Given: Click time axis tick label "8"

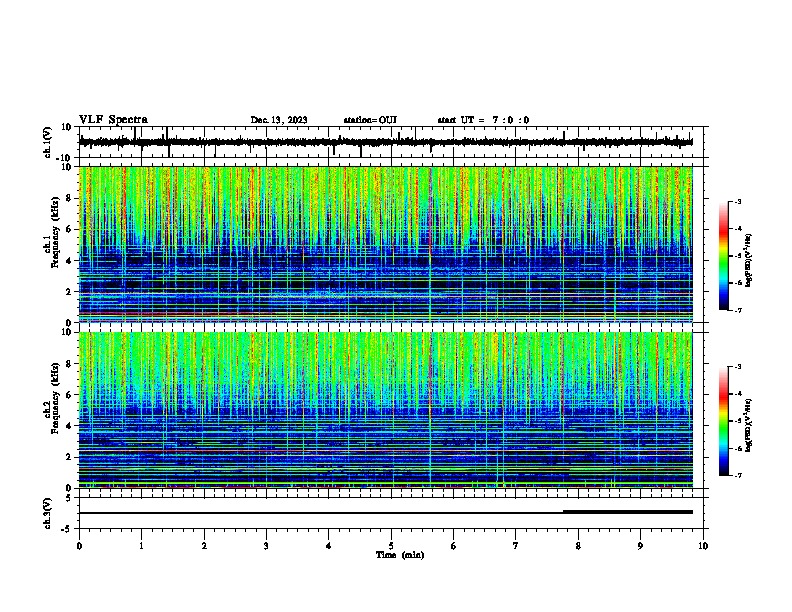Looking at the screenshot, I should [x=578, y=546].
